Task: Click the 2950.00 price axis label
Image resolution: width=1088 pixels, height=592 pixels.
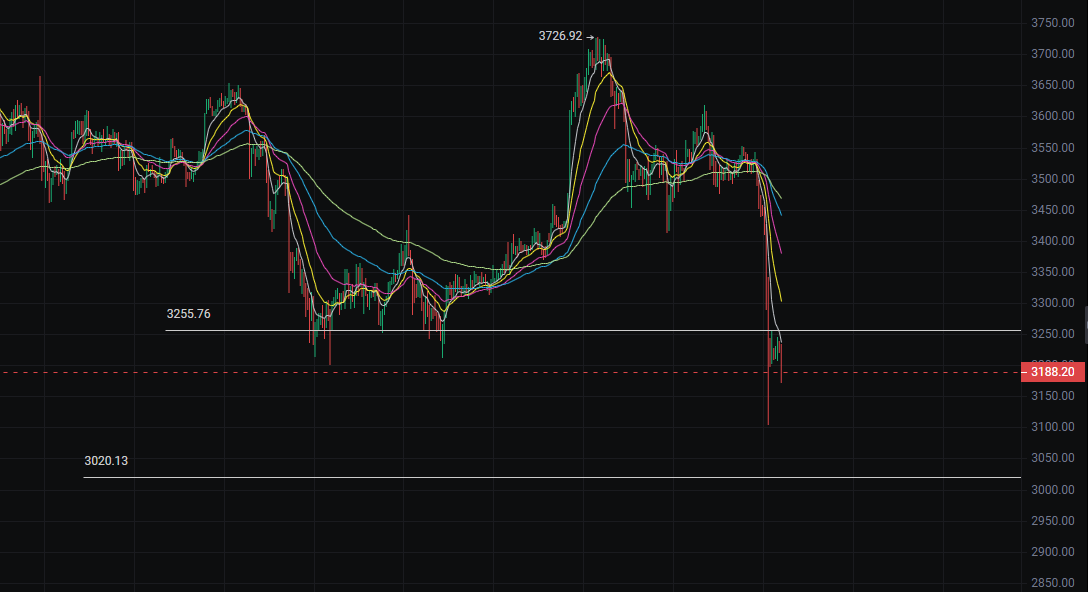Action: point(1052,521)
